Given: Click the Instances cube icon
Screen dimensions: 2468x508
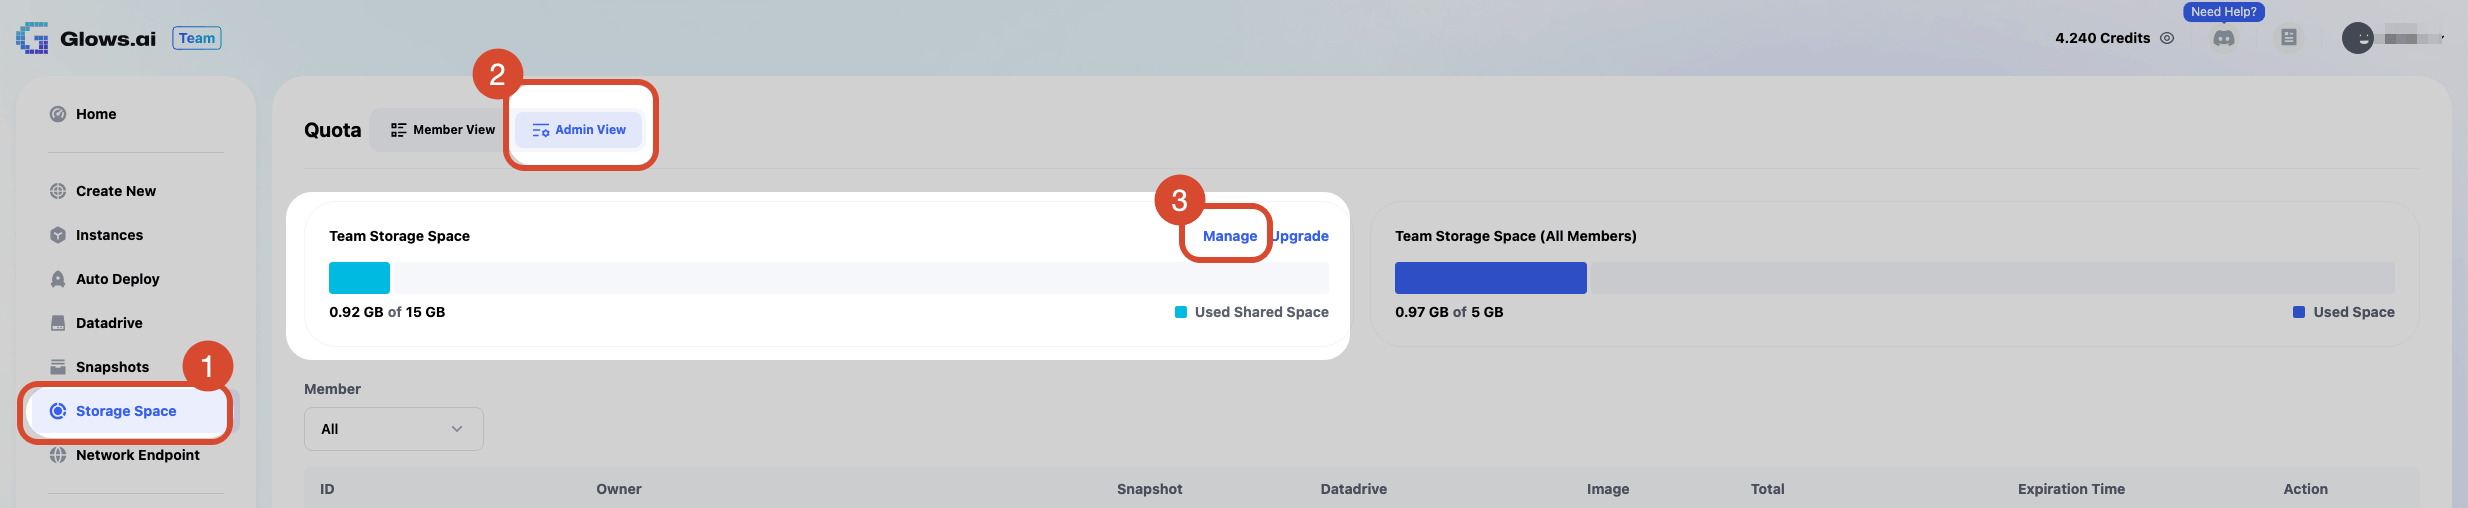Looking at the screenshot, I should click(58, 235).
